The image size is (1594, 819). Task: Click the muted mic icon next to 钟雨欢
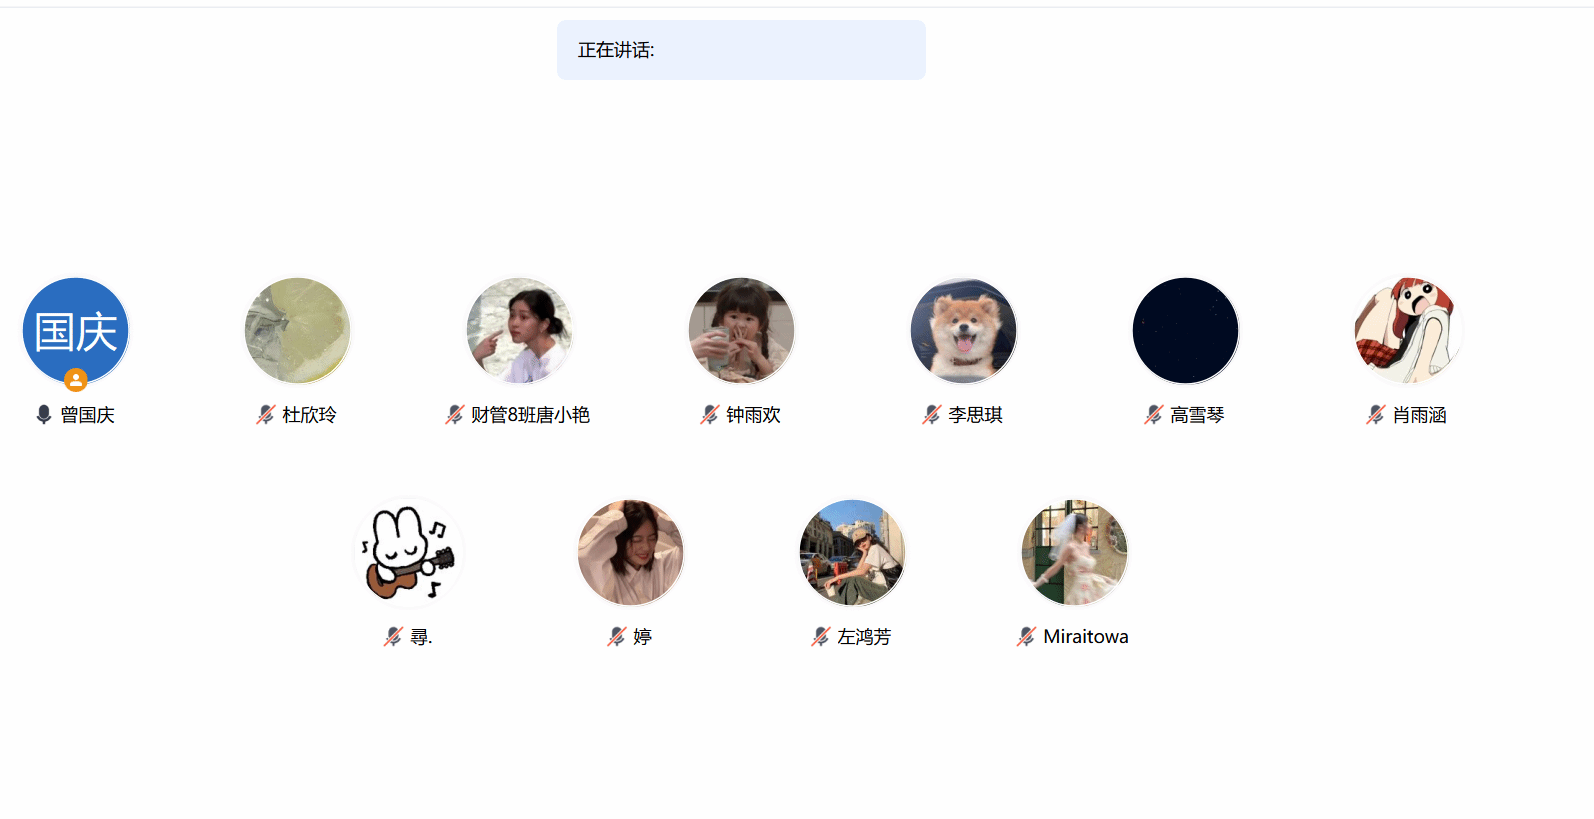click(709, 414)
